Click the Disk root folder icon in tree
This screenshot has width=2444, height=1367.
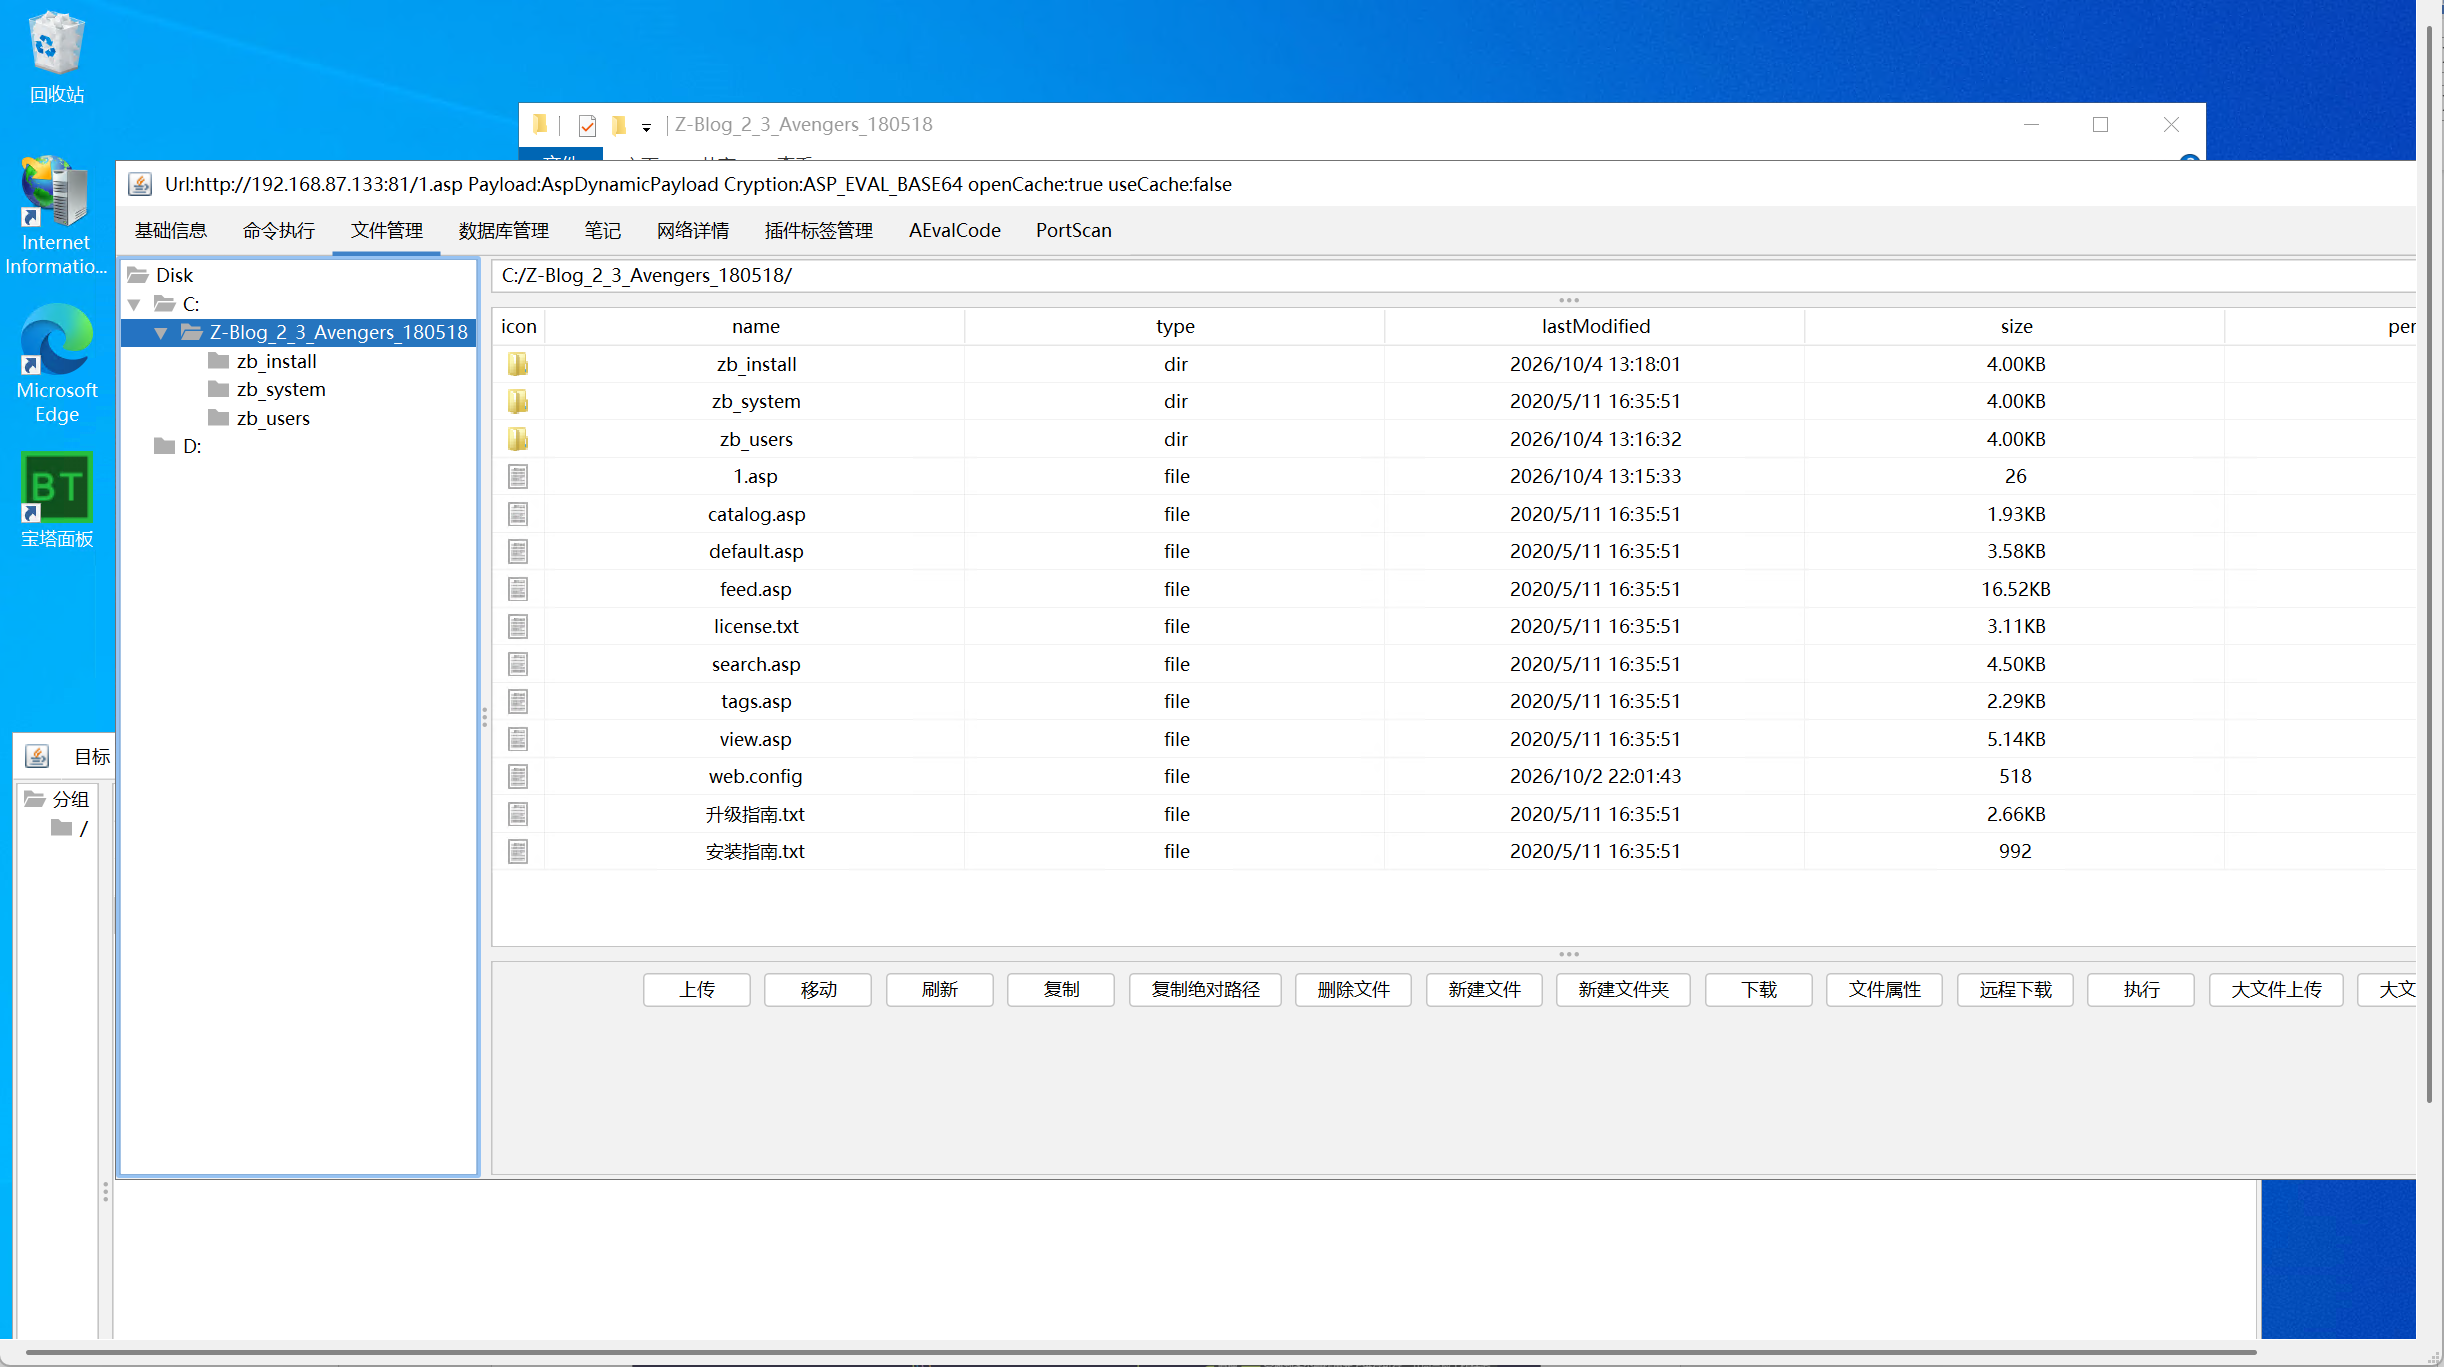click(x=138, y=275)
